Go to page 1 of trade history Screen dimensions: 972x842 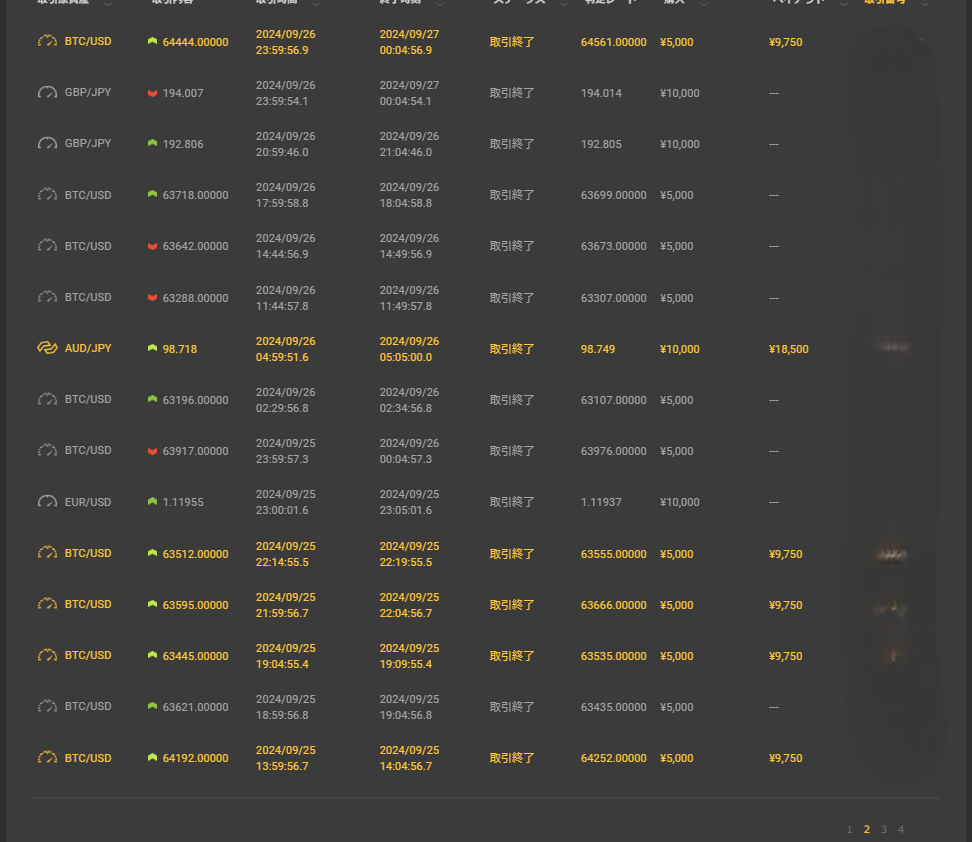click(x=850, y=829)
